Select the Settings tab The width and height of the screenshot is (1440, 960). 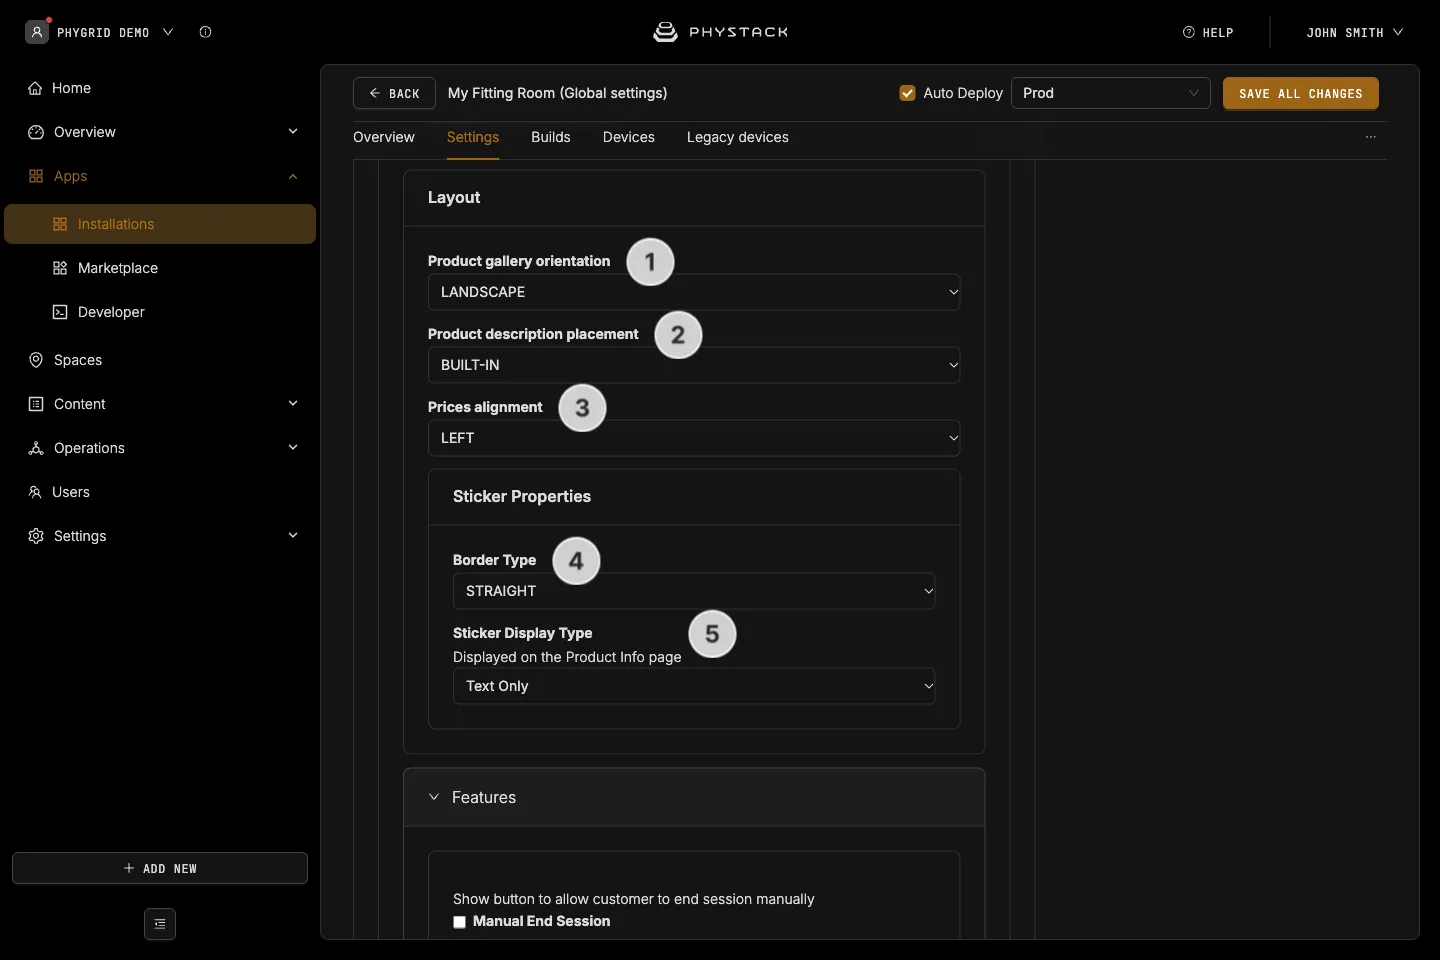pyautogui.click(x=473, y=137)
